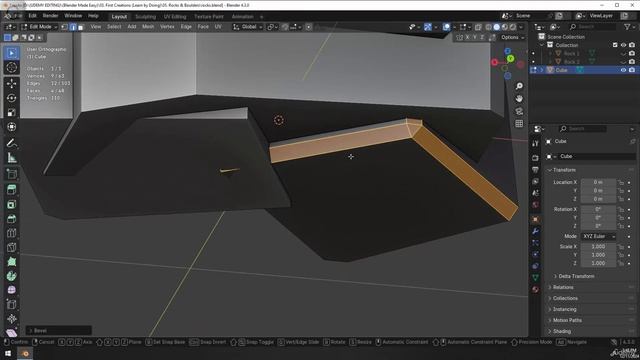Expand the Motion Paths panel
Screen dimensions: 640x360
[x=567, y=320]
